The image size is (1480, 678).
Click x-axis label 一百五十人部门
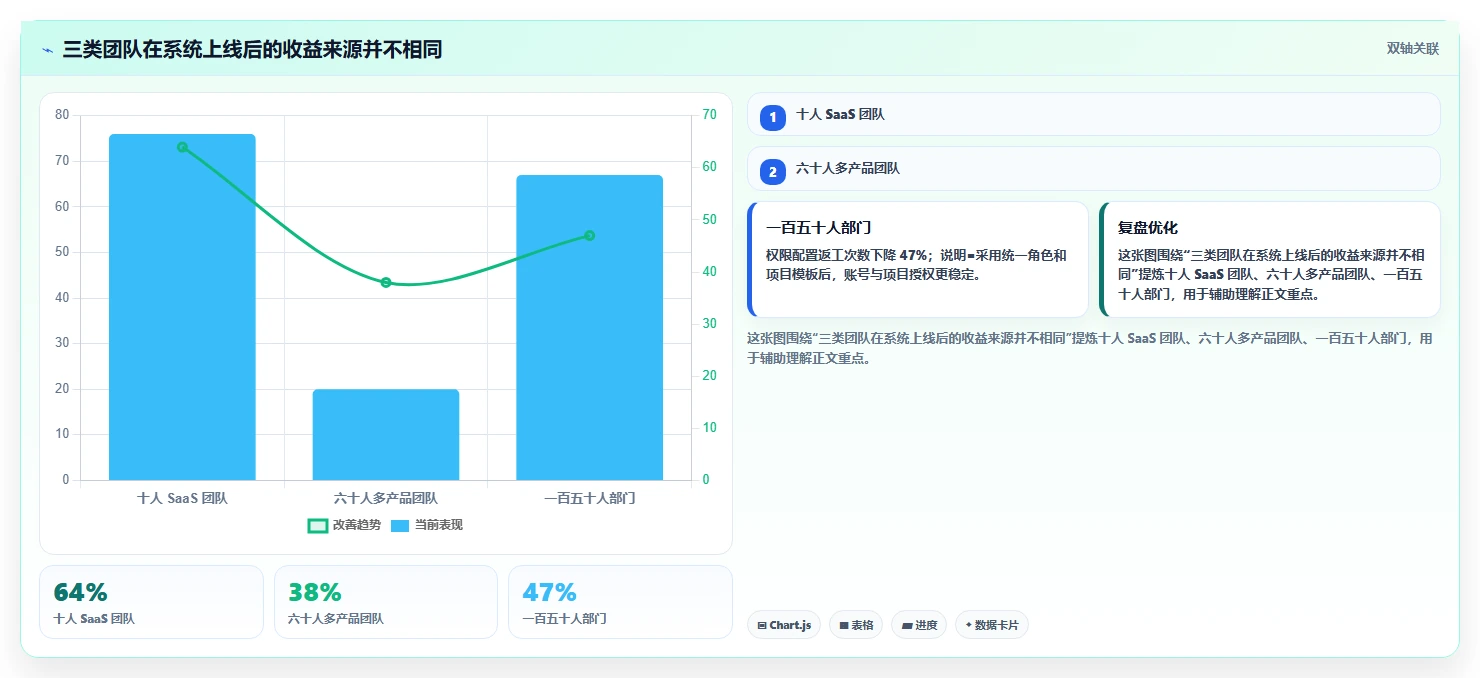click(589, 498)
